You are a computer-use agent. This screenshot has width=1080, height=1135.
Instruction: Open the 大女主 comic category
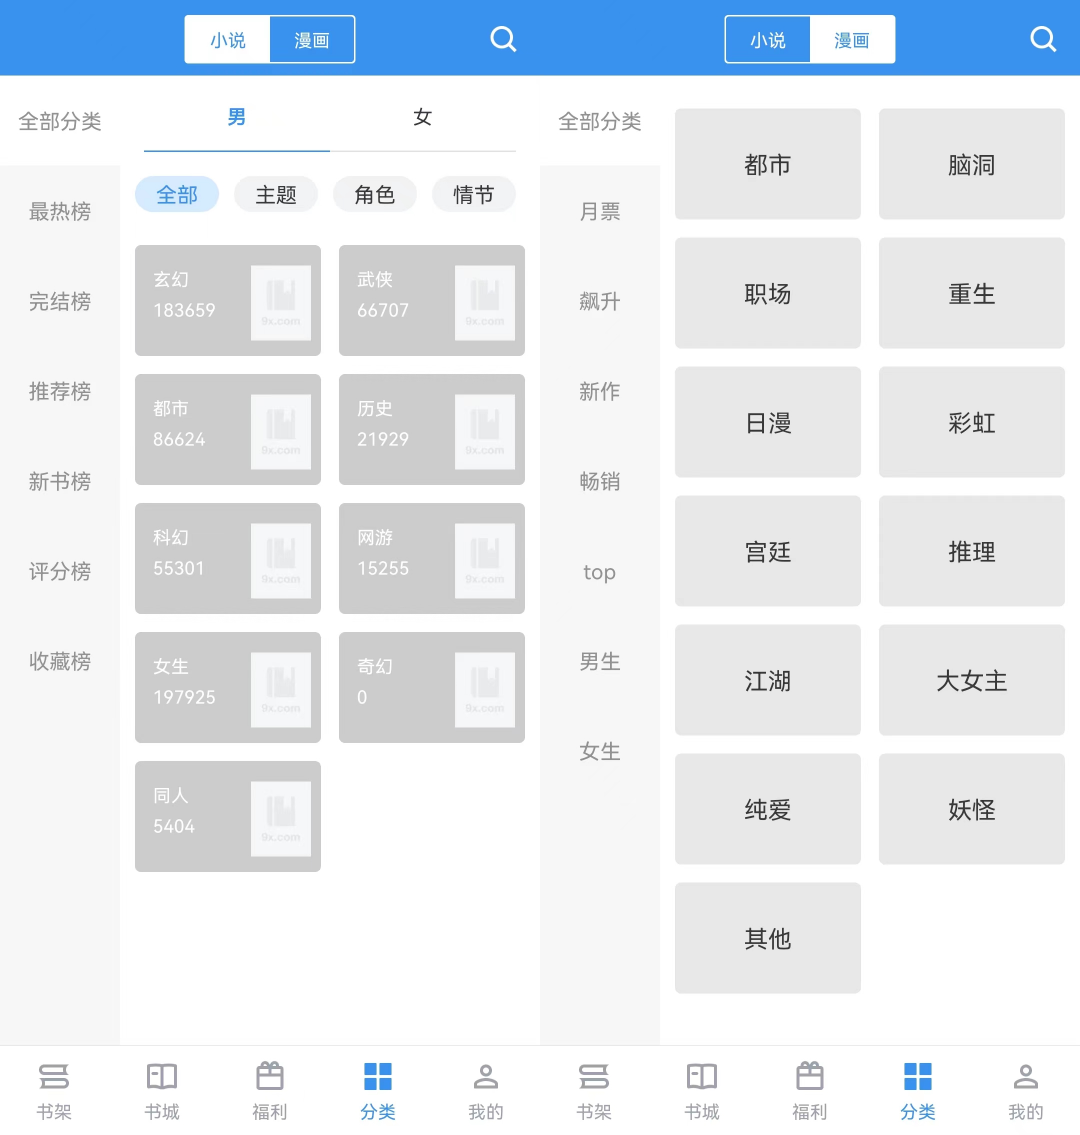point(971,681)
